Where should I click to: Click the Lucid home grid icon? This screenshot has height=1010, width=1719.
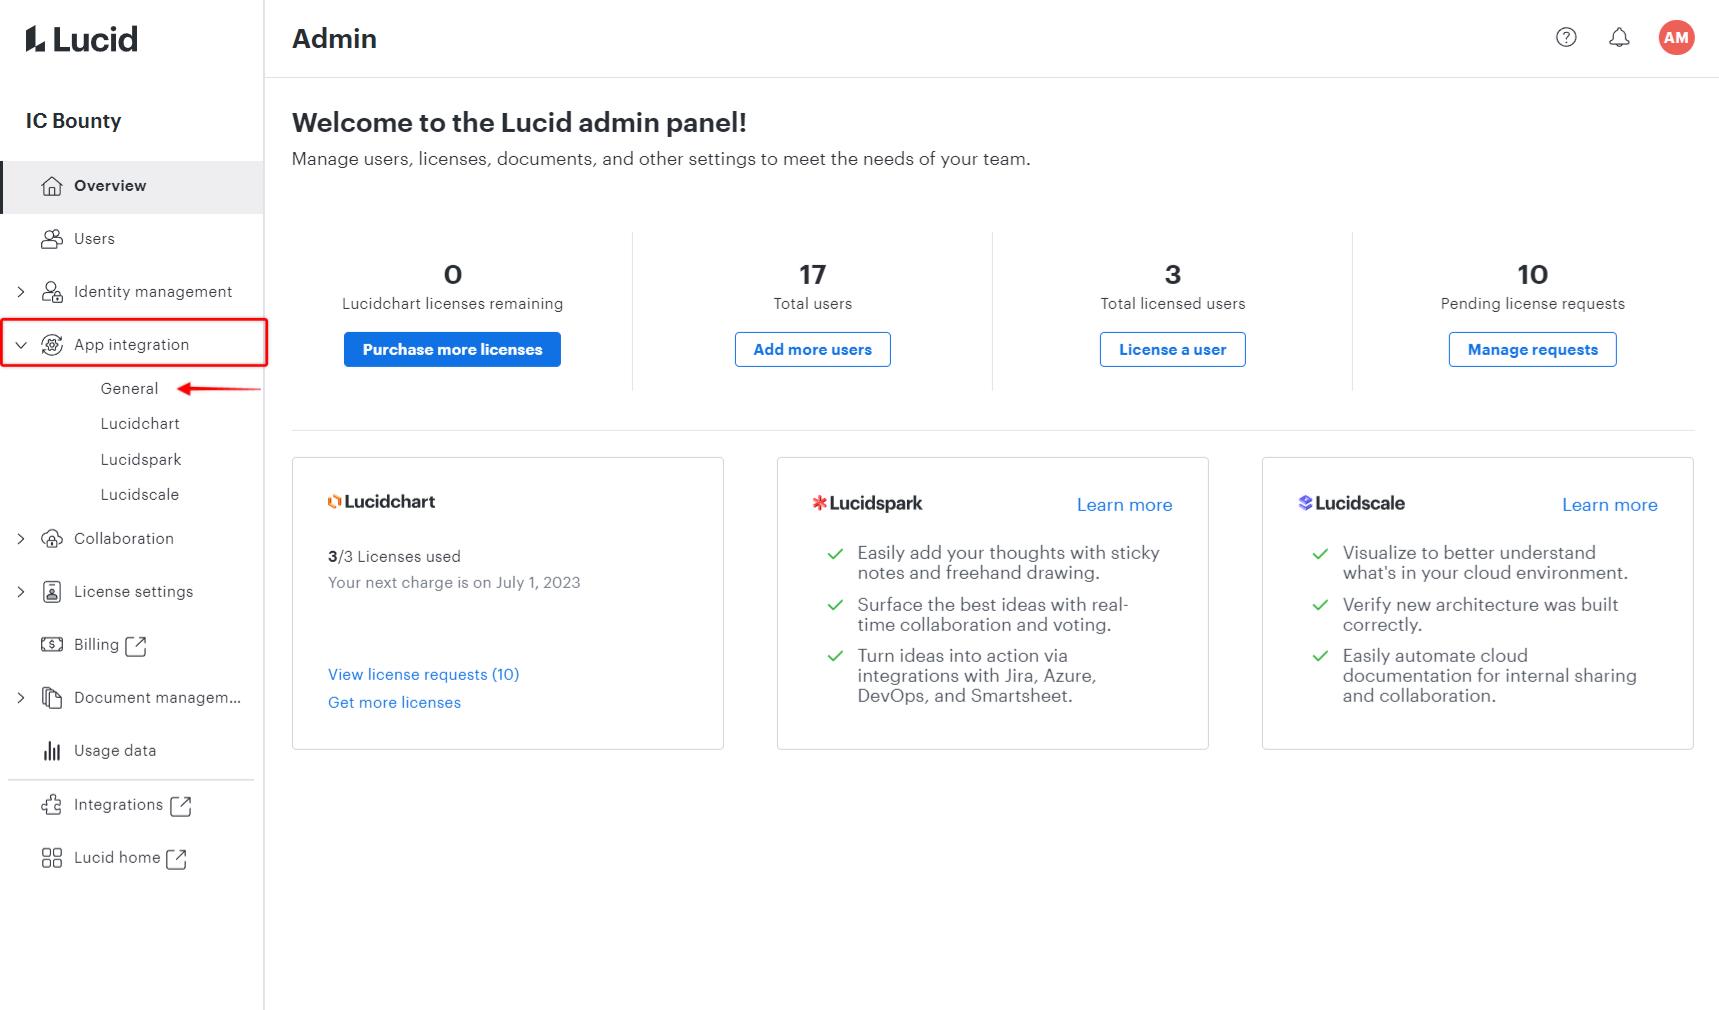[52, 857]
